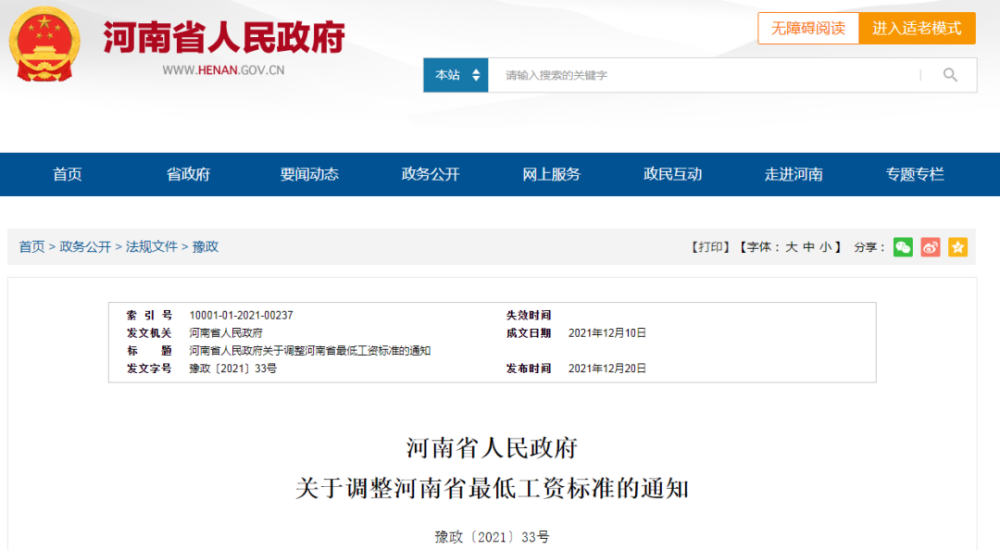Open the 省政府 navigation tab

(188, 174)
